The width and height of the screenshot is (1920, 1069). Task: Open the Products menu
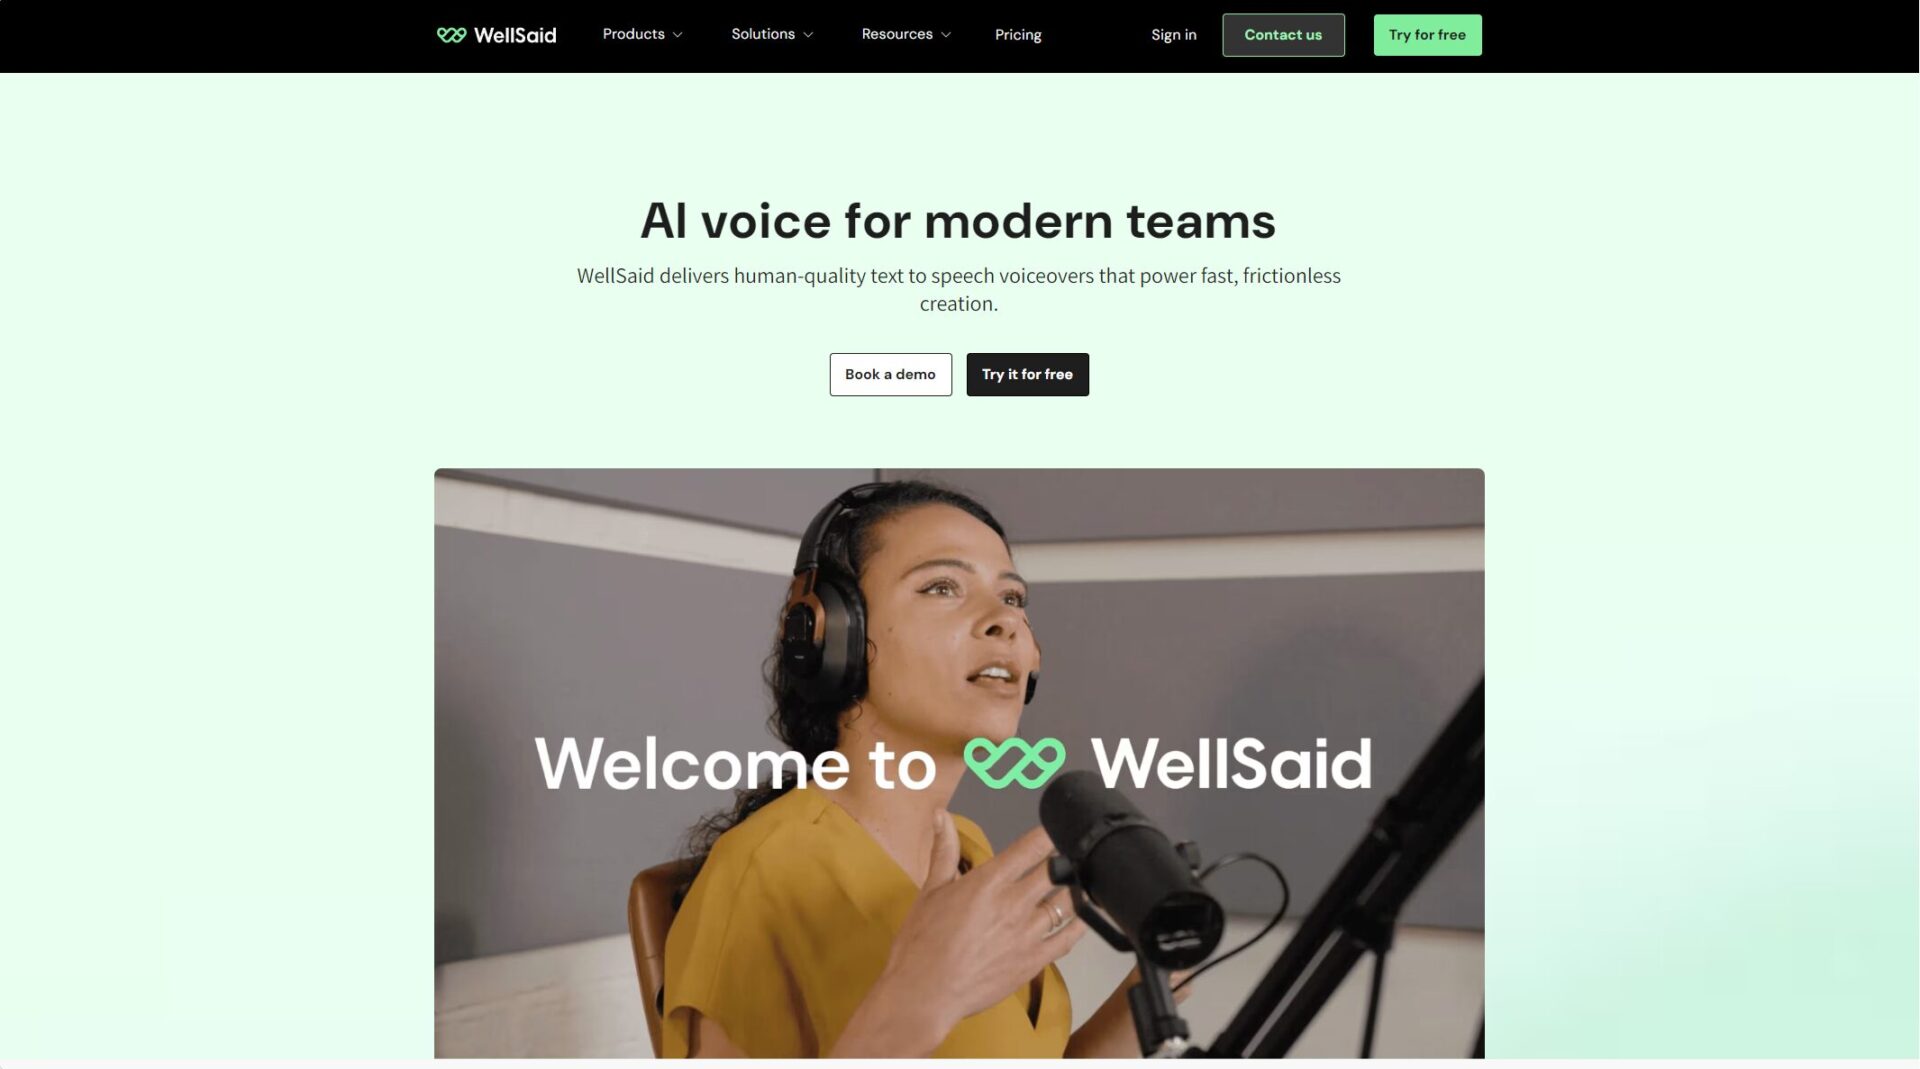633,34
